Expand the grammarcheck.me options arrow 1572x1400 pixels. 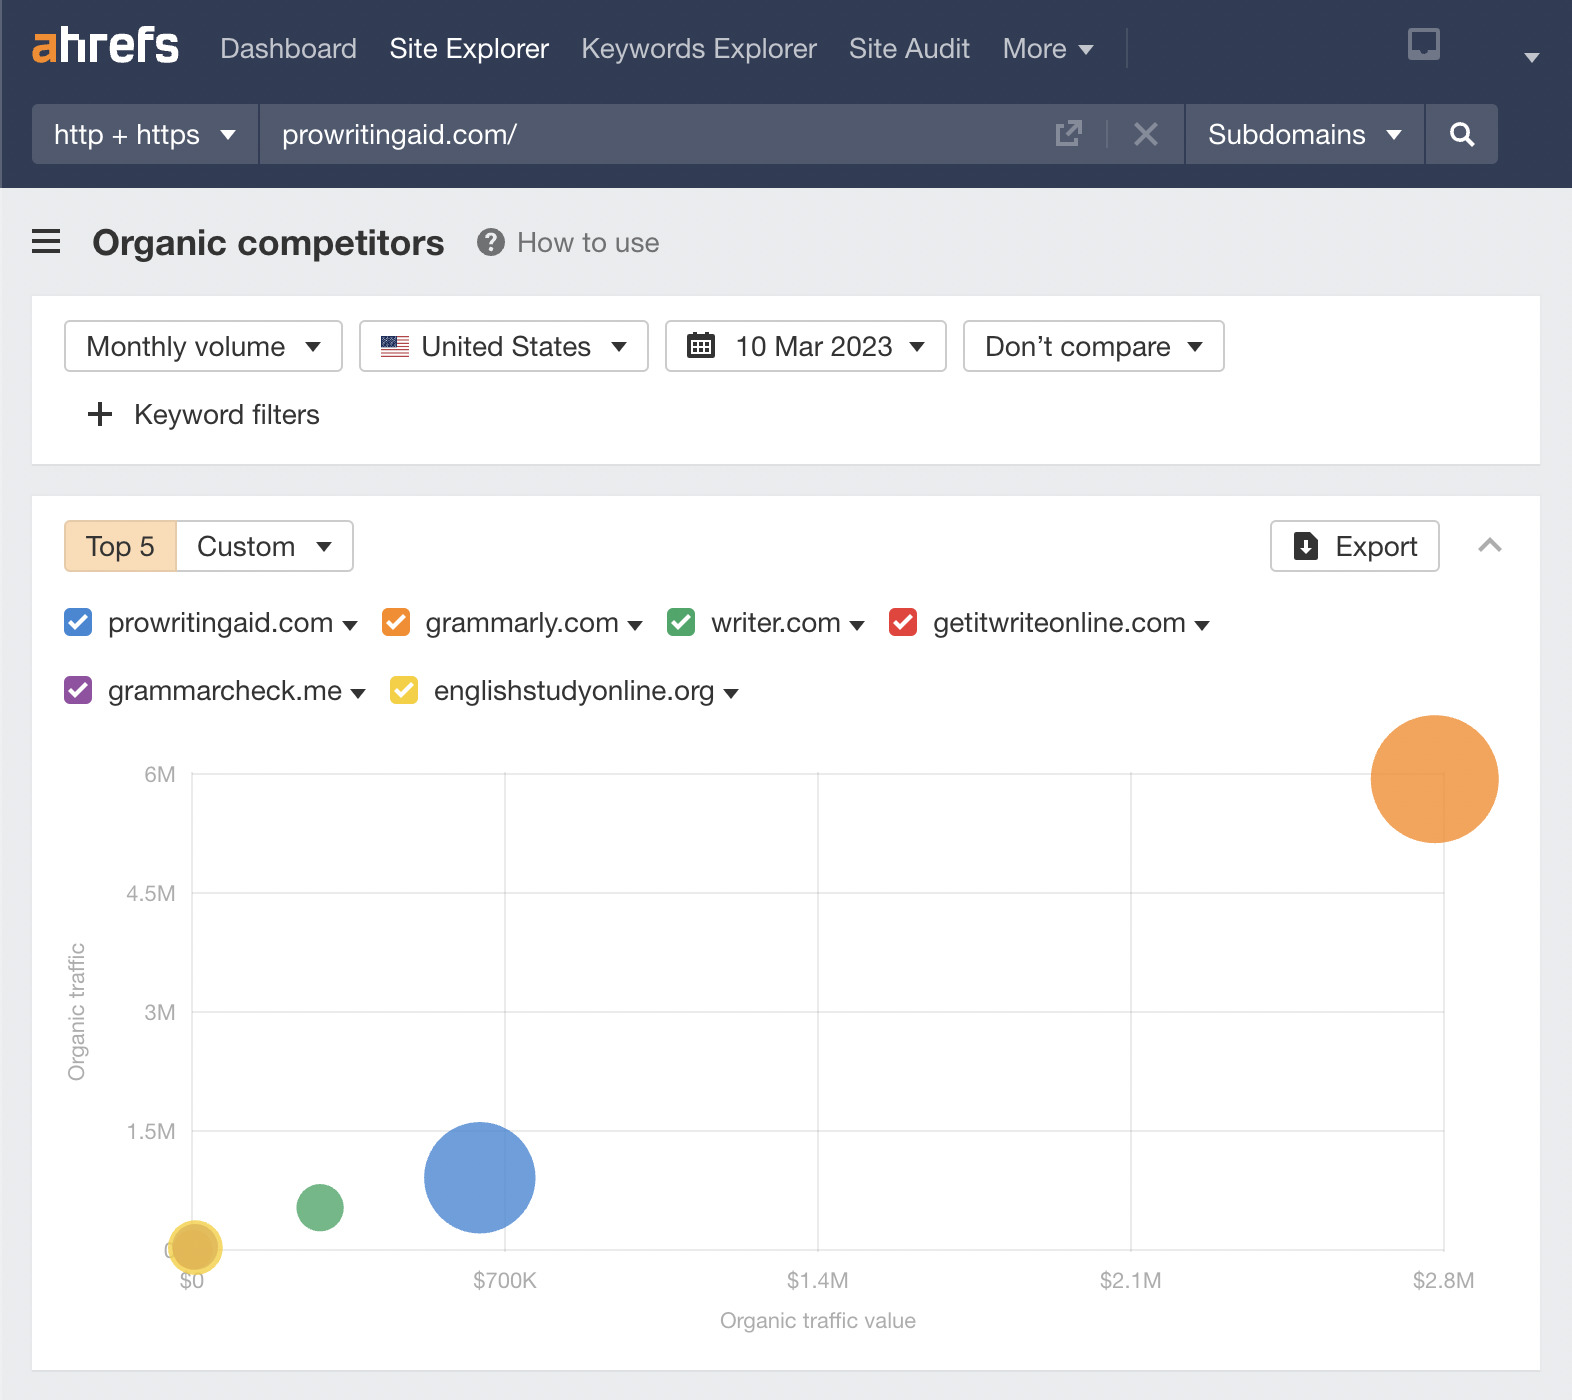pyautogui.click(x=358, y=694)
